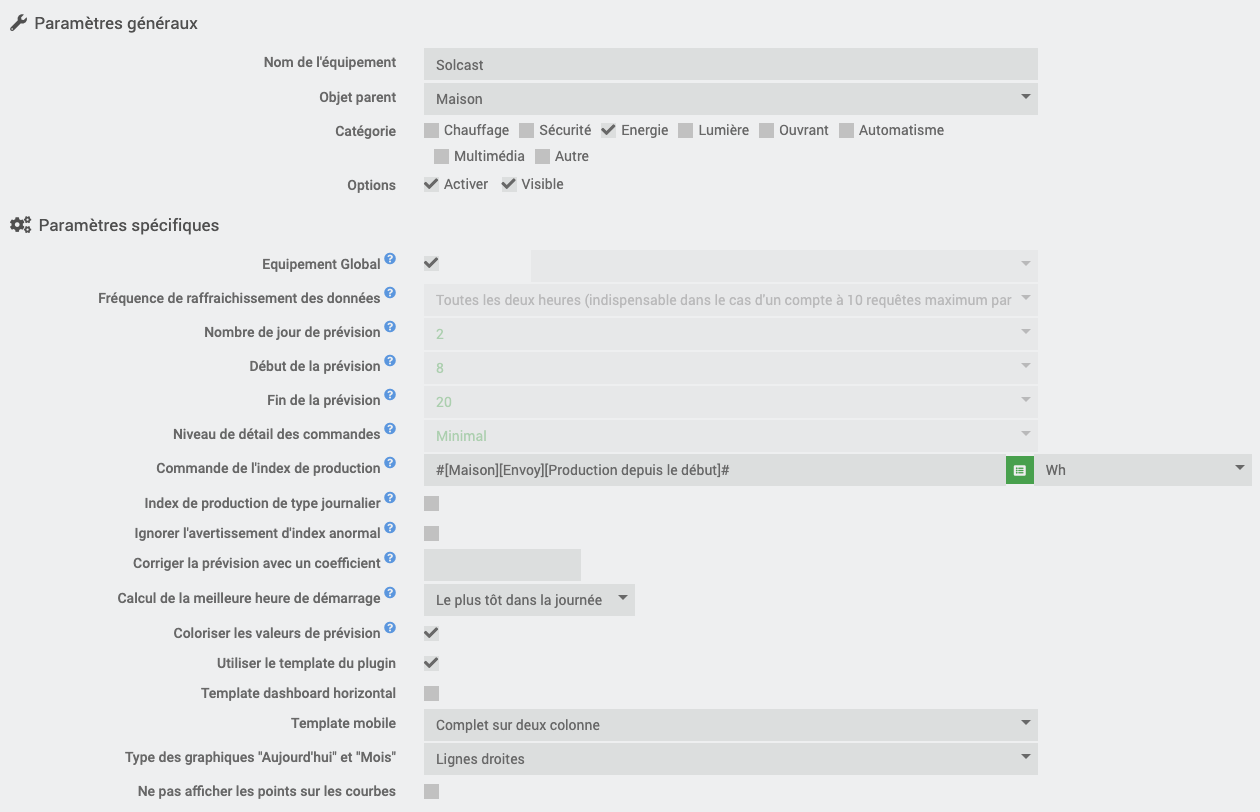Expand the Wh unit dropdown
Screen dimensions: 1260x812
(x=1142, y=469)
